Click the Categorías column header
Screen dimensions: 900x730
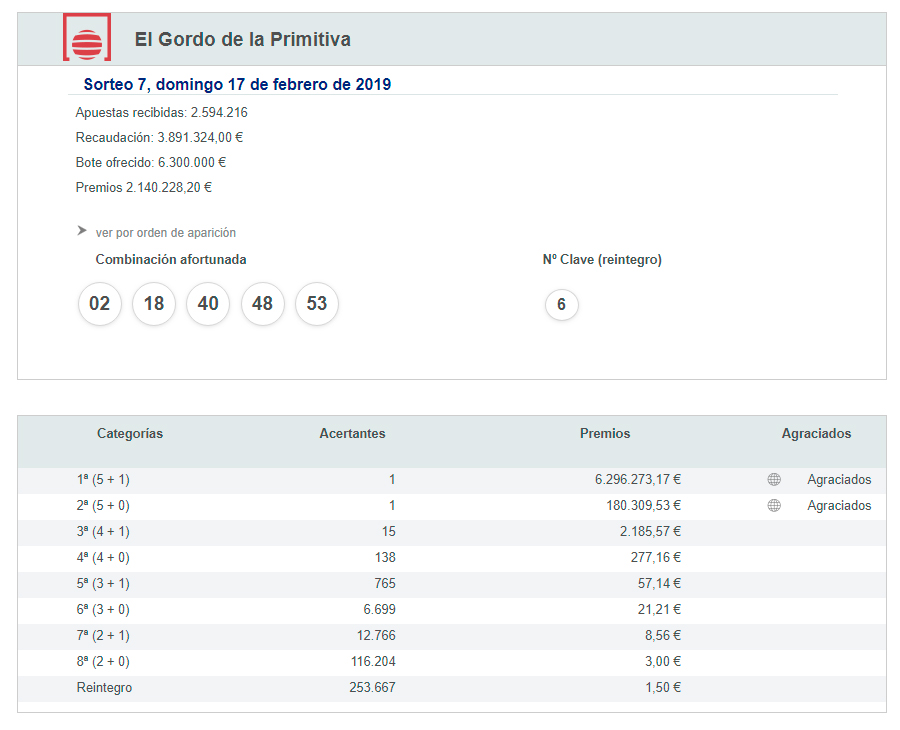pyautogui.click(x=130, y=434)
